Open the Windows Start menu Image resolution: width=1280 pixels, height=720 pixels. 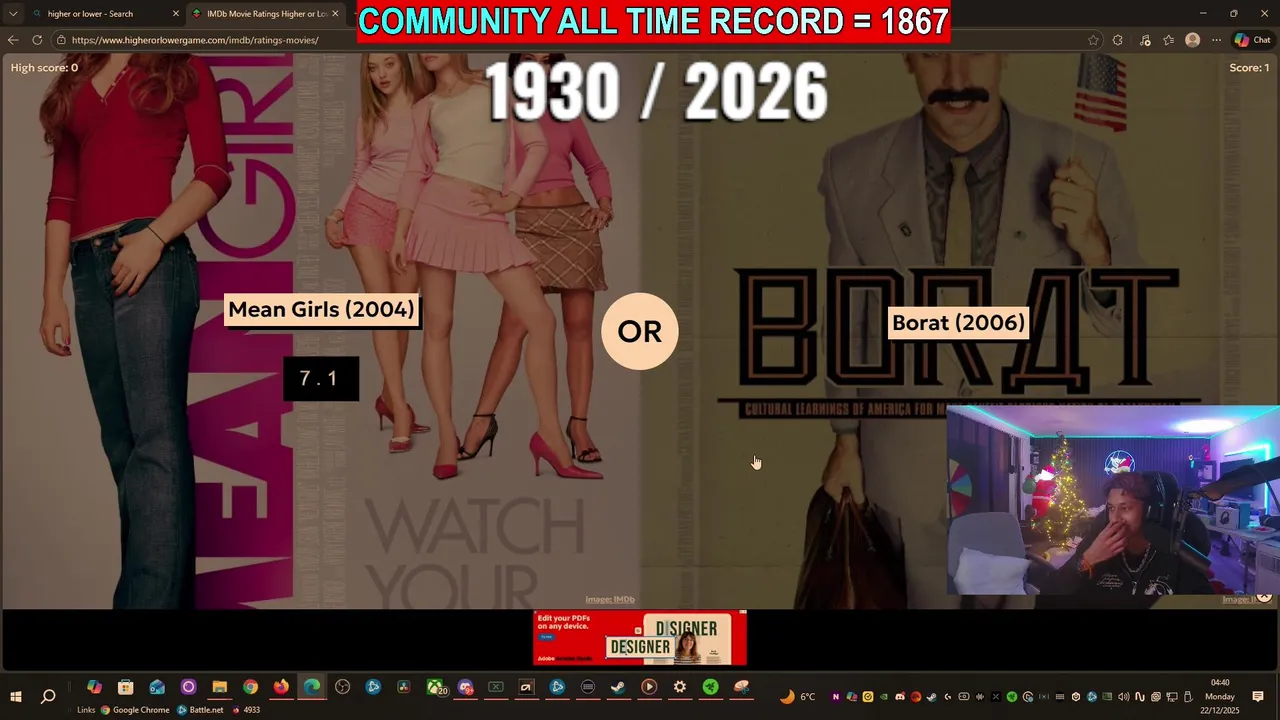click(x=16, y=696)
